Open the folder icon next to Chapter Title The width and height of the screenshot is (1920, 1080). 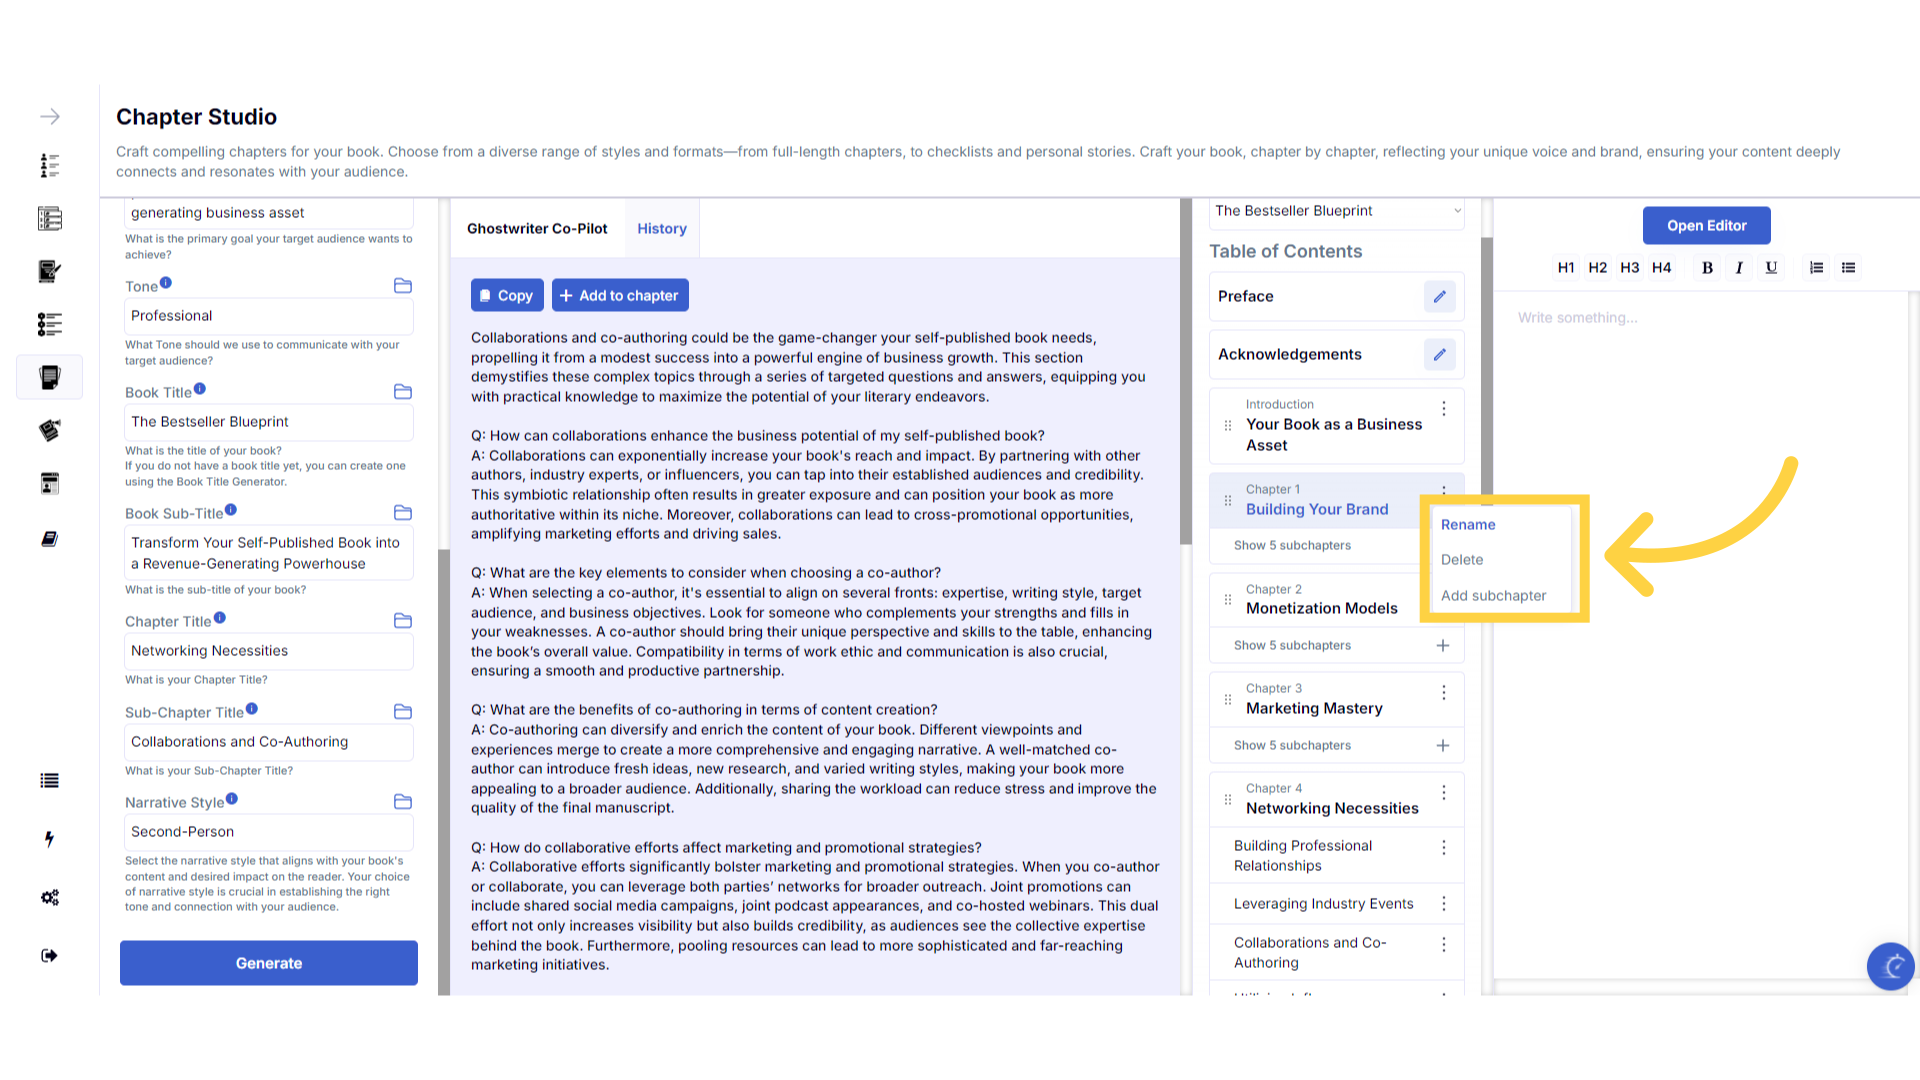pos(403,621)
